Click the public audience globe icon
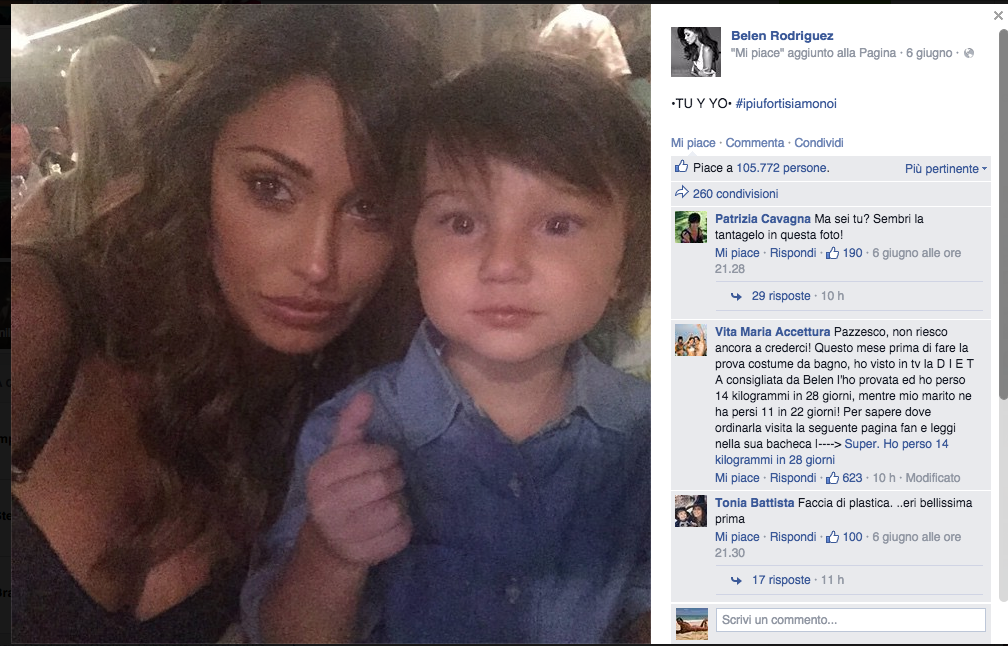 [x=968, y=52]
